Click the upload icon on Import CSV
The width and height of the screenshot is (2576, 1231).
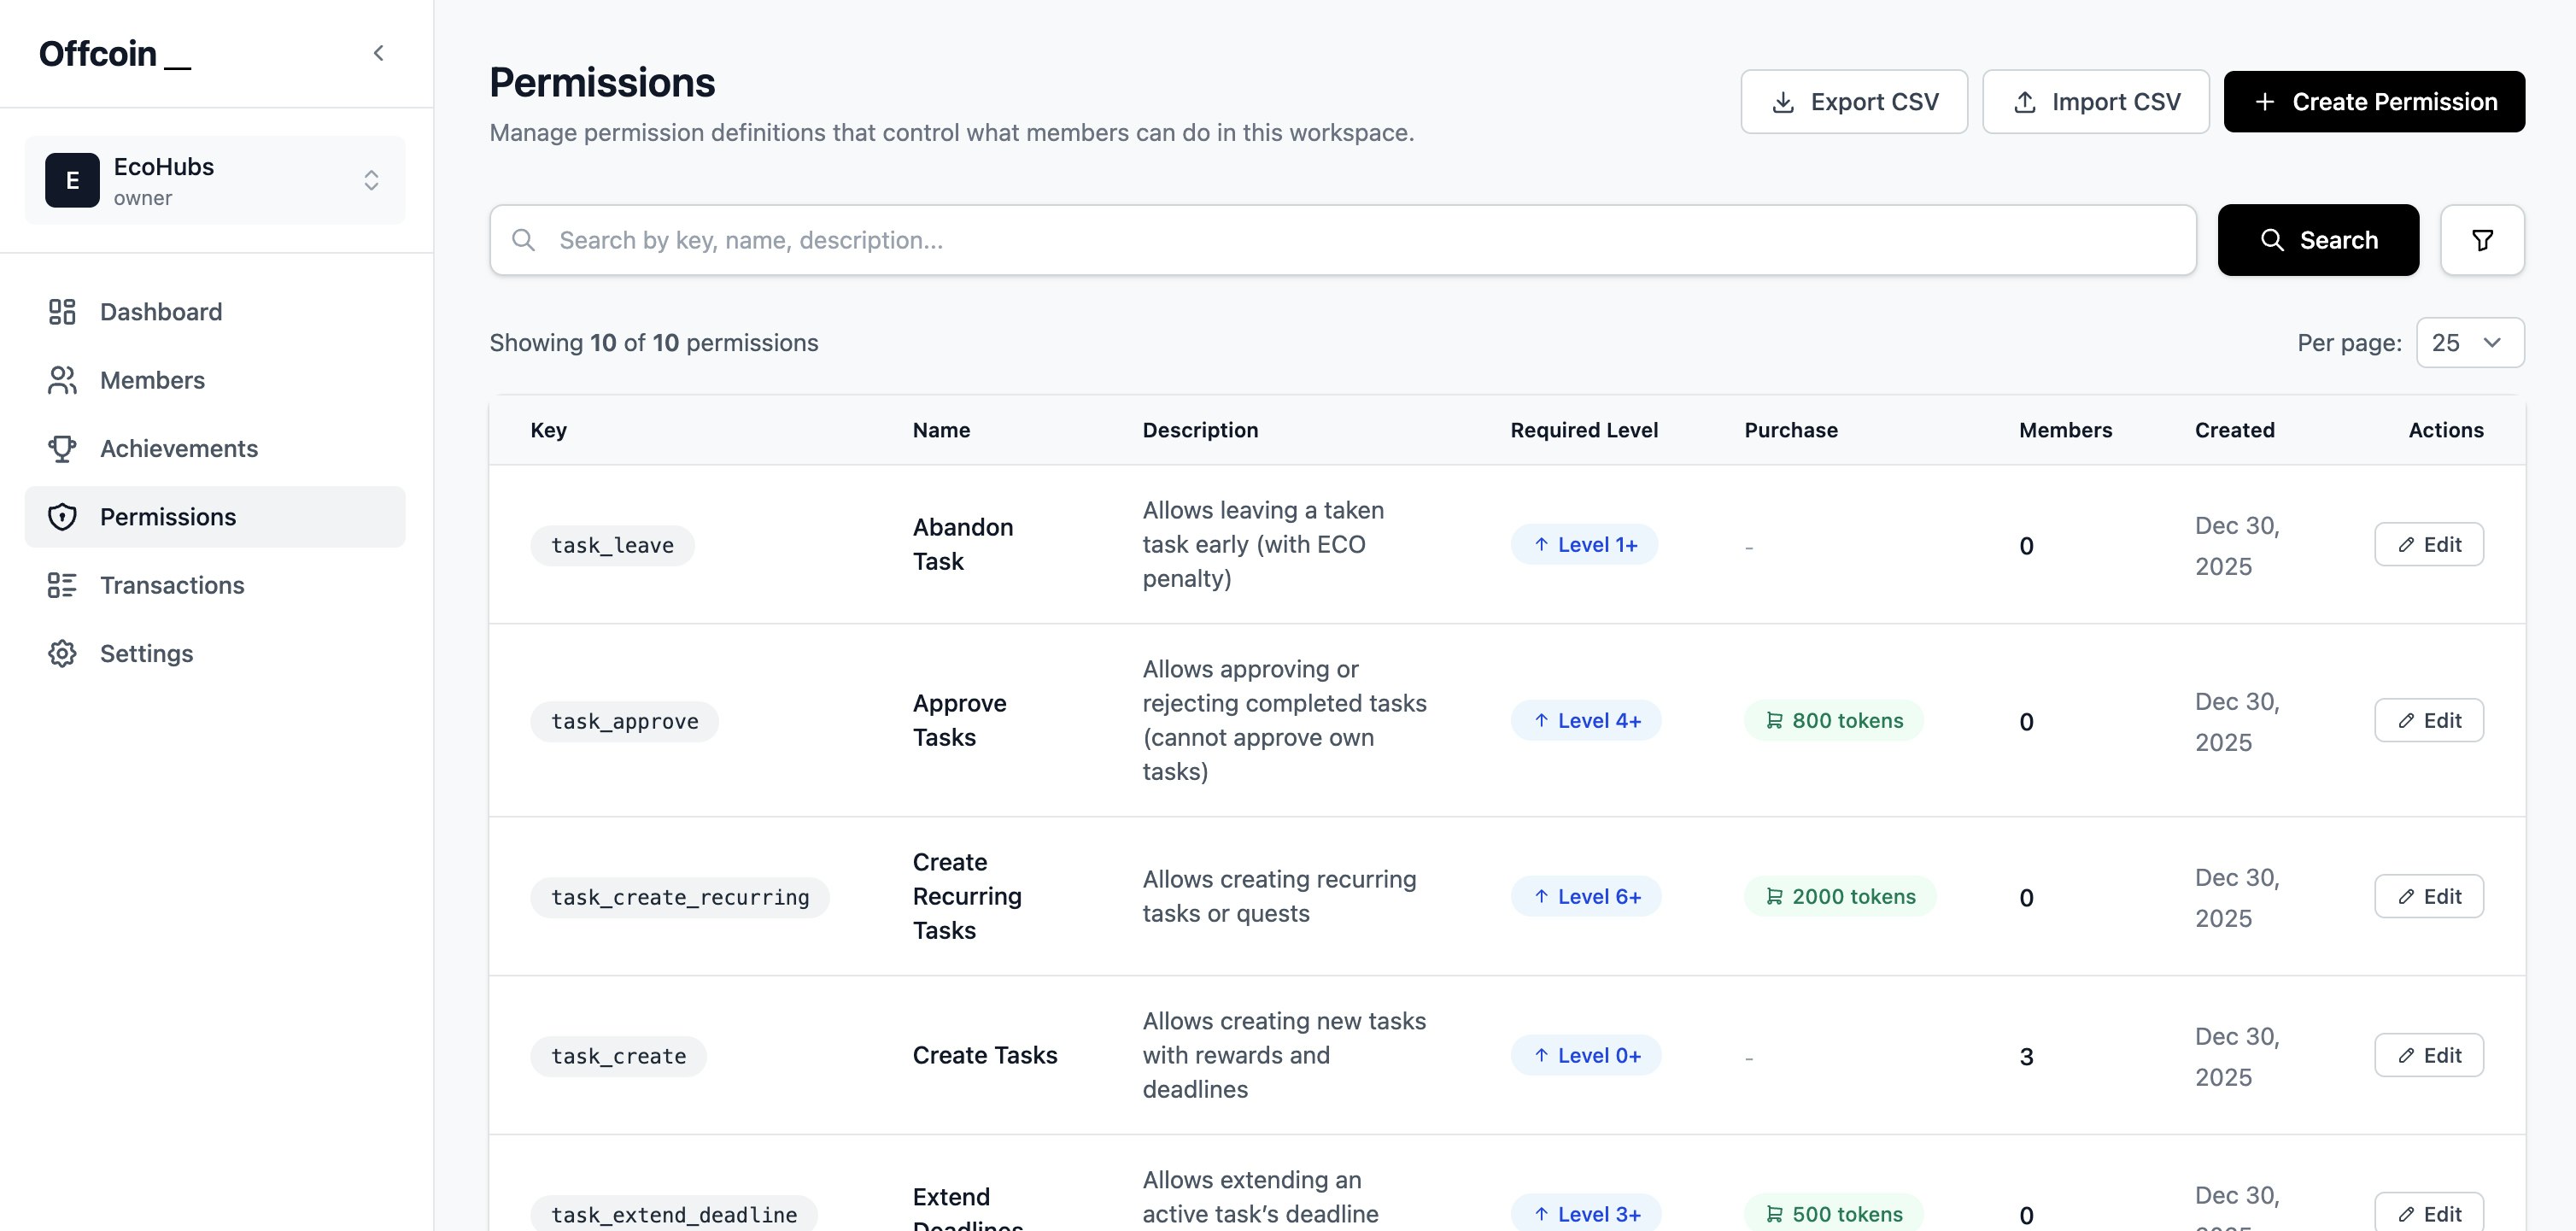2025,101
